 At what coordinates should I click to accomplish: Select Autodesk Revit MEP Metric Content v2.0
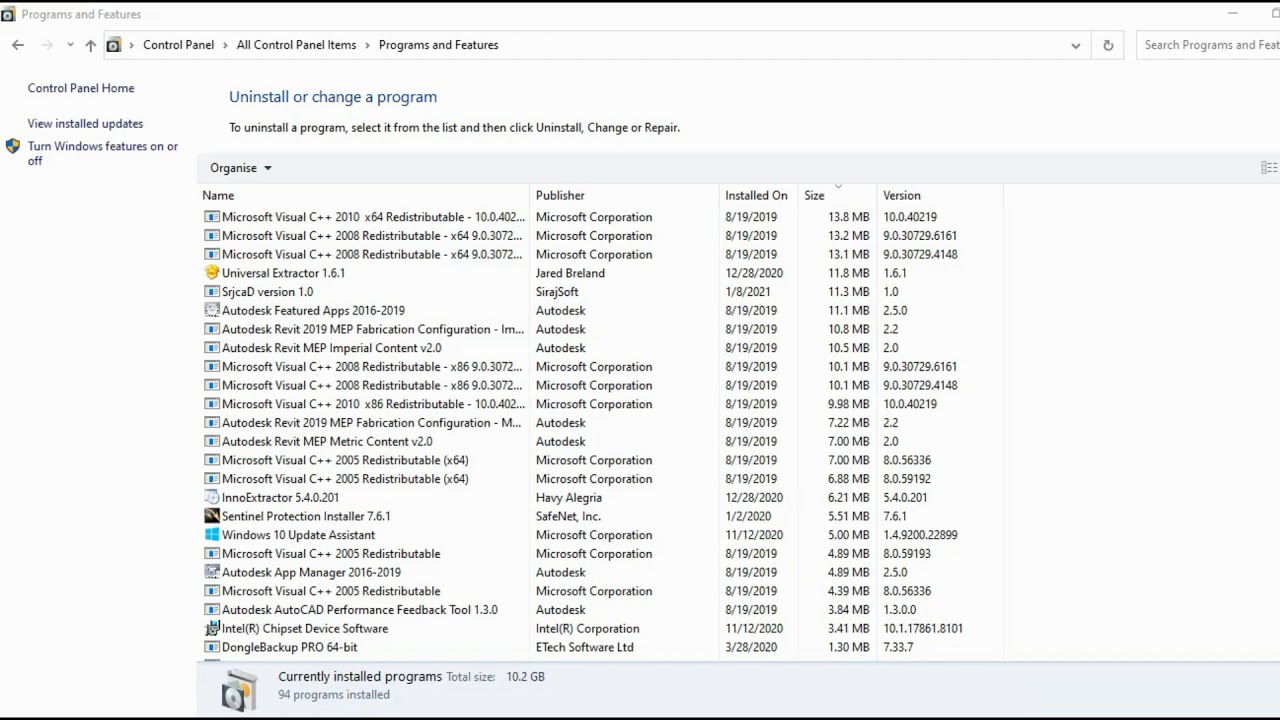[x=327, y=442]
